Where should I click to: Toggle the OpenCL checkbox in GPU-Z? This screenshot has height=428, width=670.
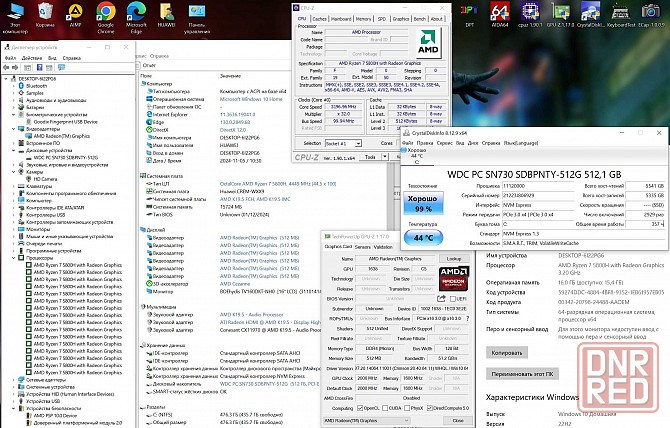(x=360, y=408)
